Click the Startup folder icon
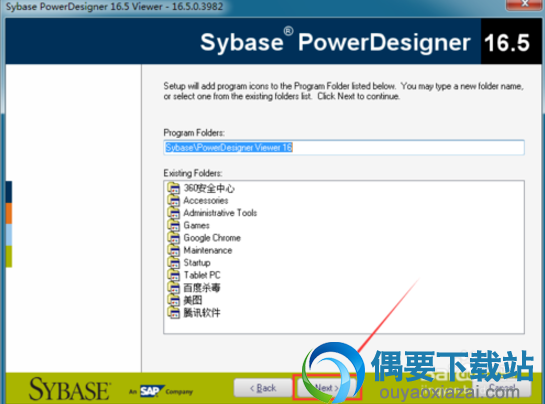This screenshot has width=545, height=404. click(173, 263)
